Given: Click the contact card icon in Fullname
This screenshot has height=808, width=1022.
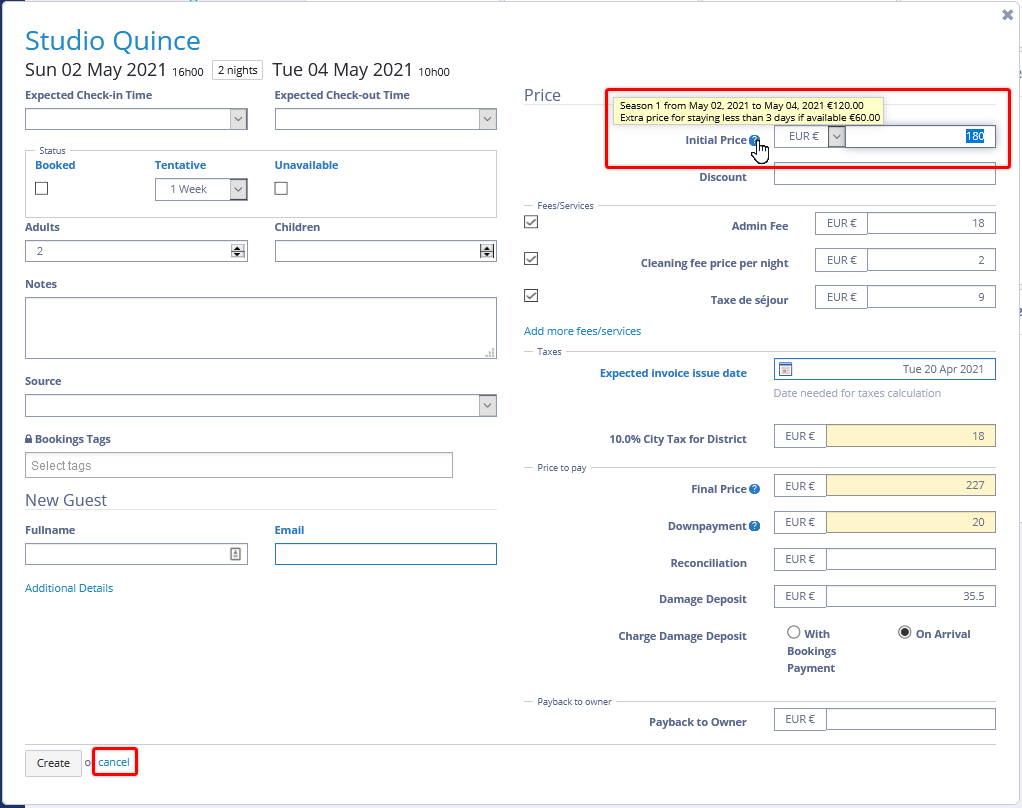Looking at the screenshot, I should click(x=236, y=554).
